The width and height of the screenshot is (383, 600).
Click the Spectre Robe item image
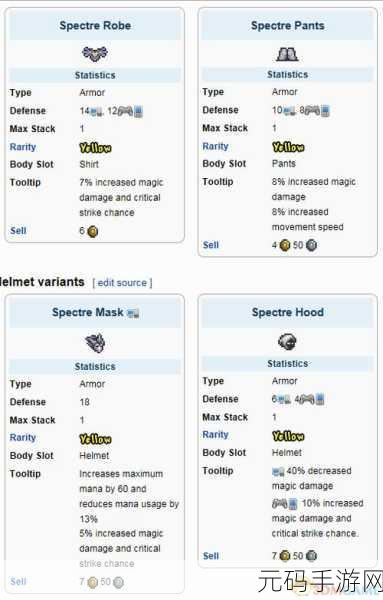click(95, 54)
